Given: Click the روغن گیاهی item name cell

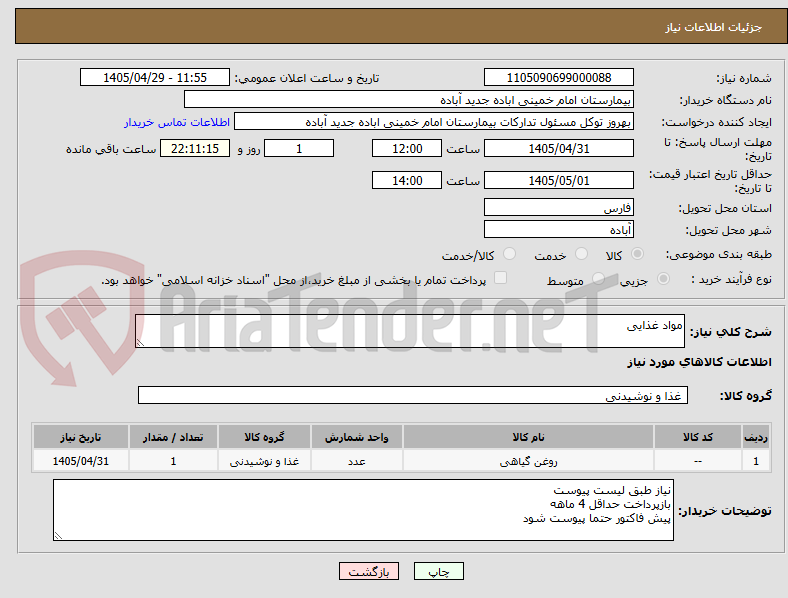Looking at the screenshot, I should (x=528, y=461).
